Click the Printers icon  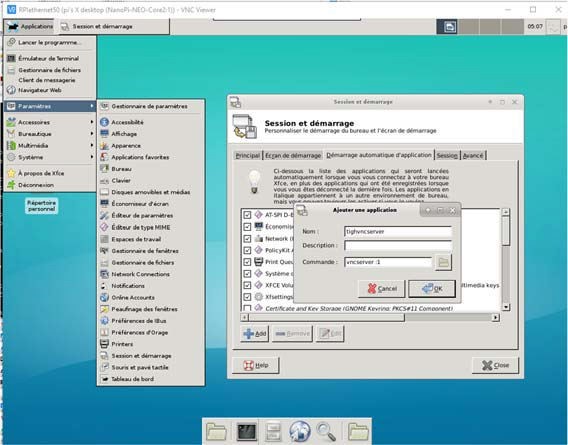[x=104, y=344]
